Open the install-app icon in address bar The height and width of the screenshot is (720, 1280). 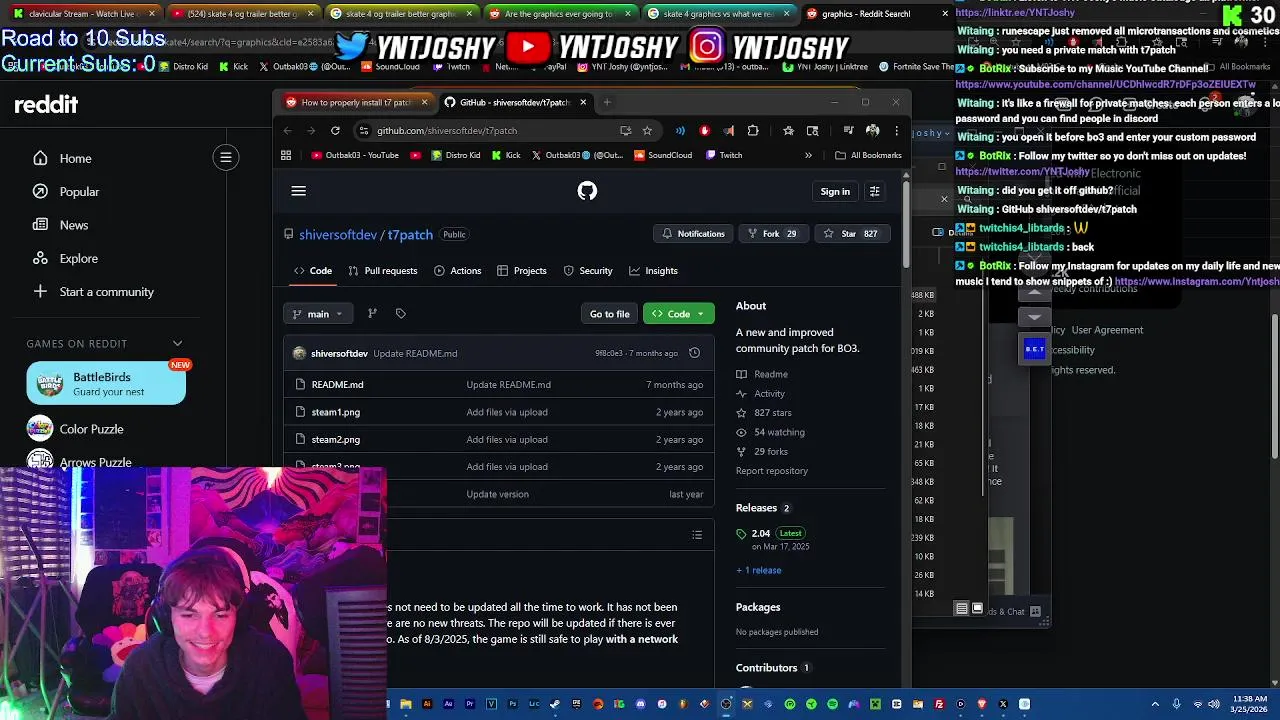(625, 130)
